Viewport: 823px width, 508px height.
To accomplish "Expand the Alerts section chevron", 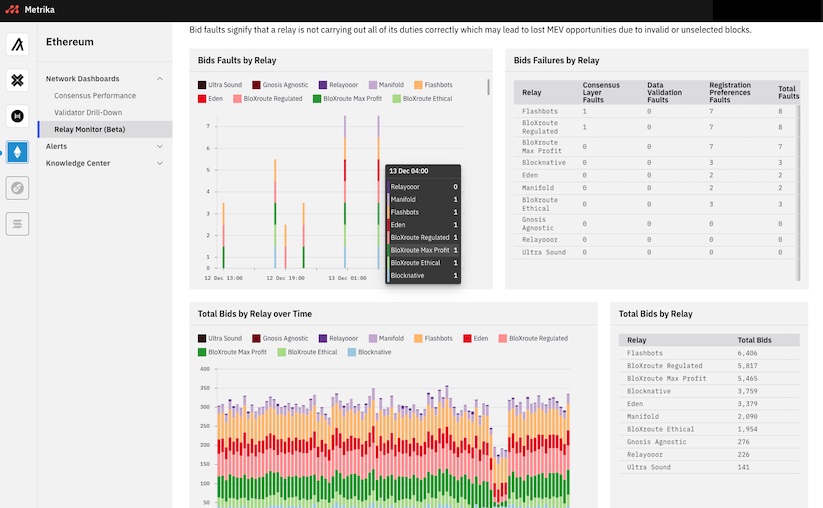I will point(160,146).
